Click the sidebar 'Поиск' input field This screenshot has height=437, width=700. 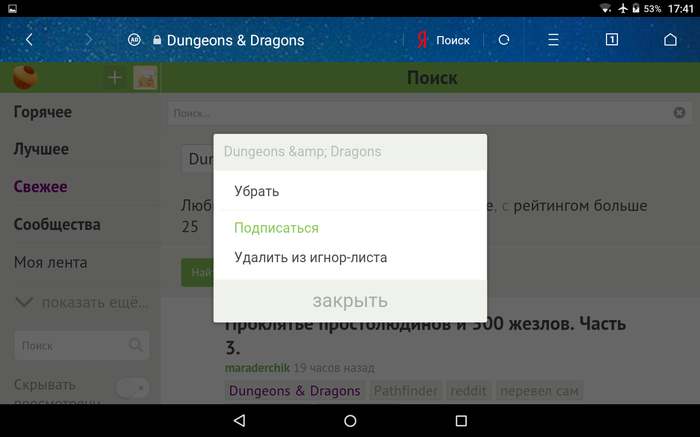(x=72, y=345)
